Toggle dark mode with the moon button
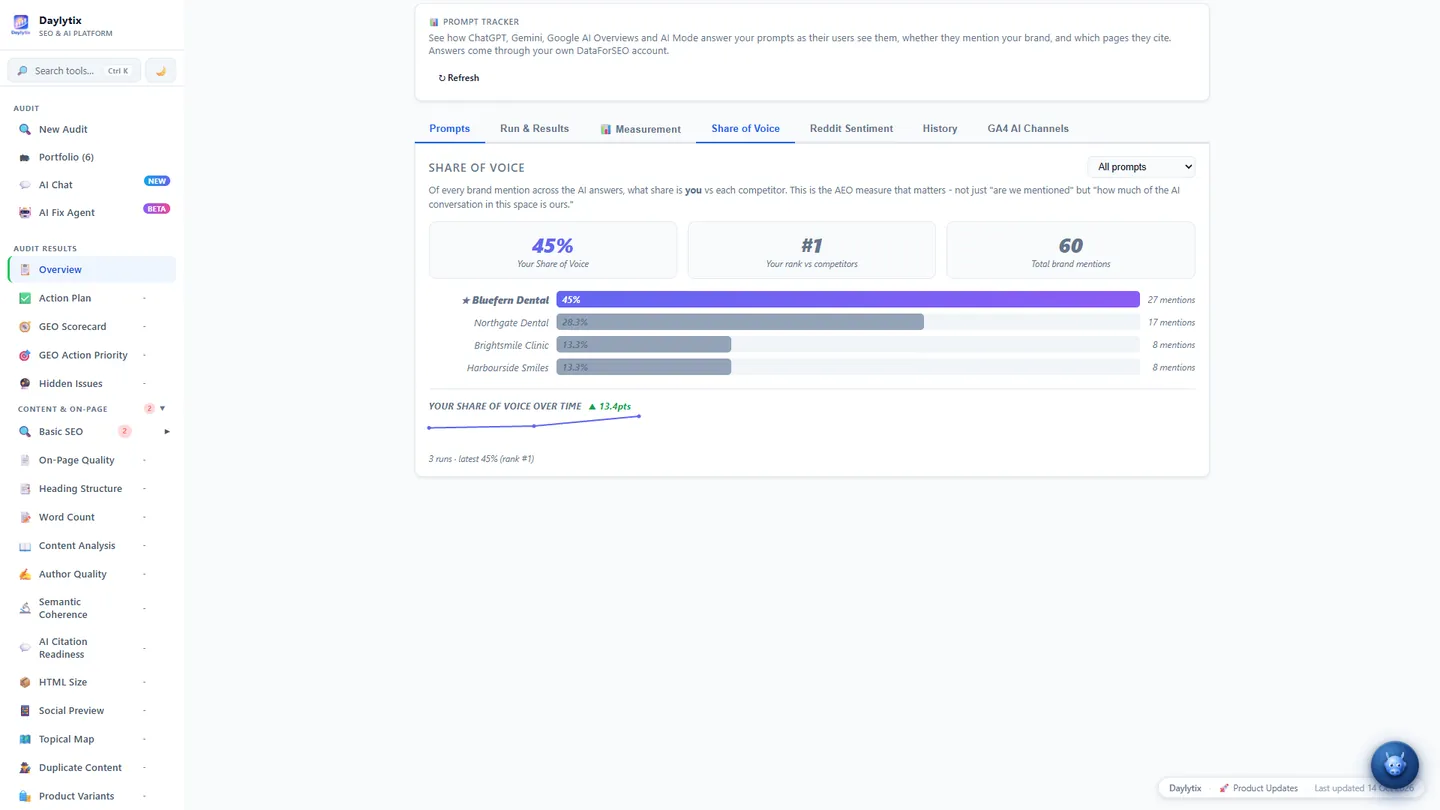The image size is (1440, 810). tap(160, 71)
